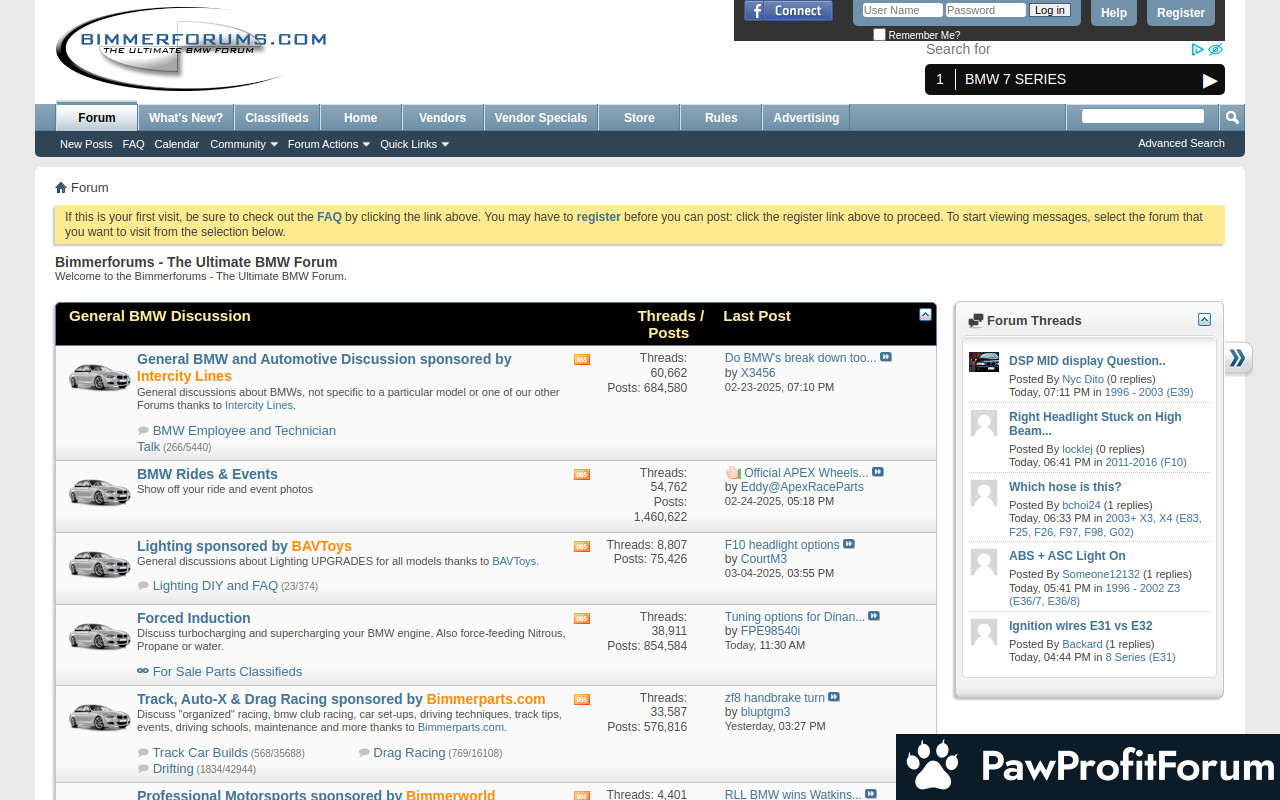Click into the User Name field

pyautogui.click(x=901, y=10)
